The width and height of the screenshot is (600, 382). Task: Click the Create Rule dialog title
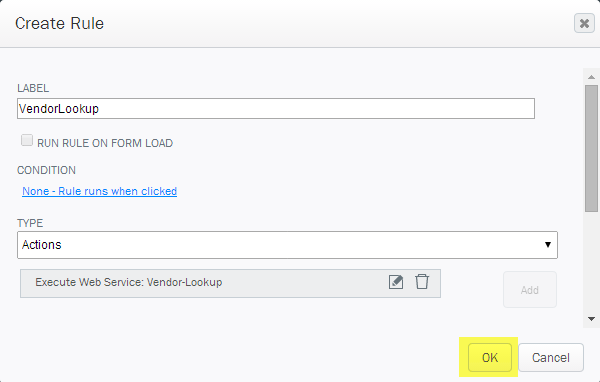tap(59, 23)
